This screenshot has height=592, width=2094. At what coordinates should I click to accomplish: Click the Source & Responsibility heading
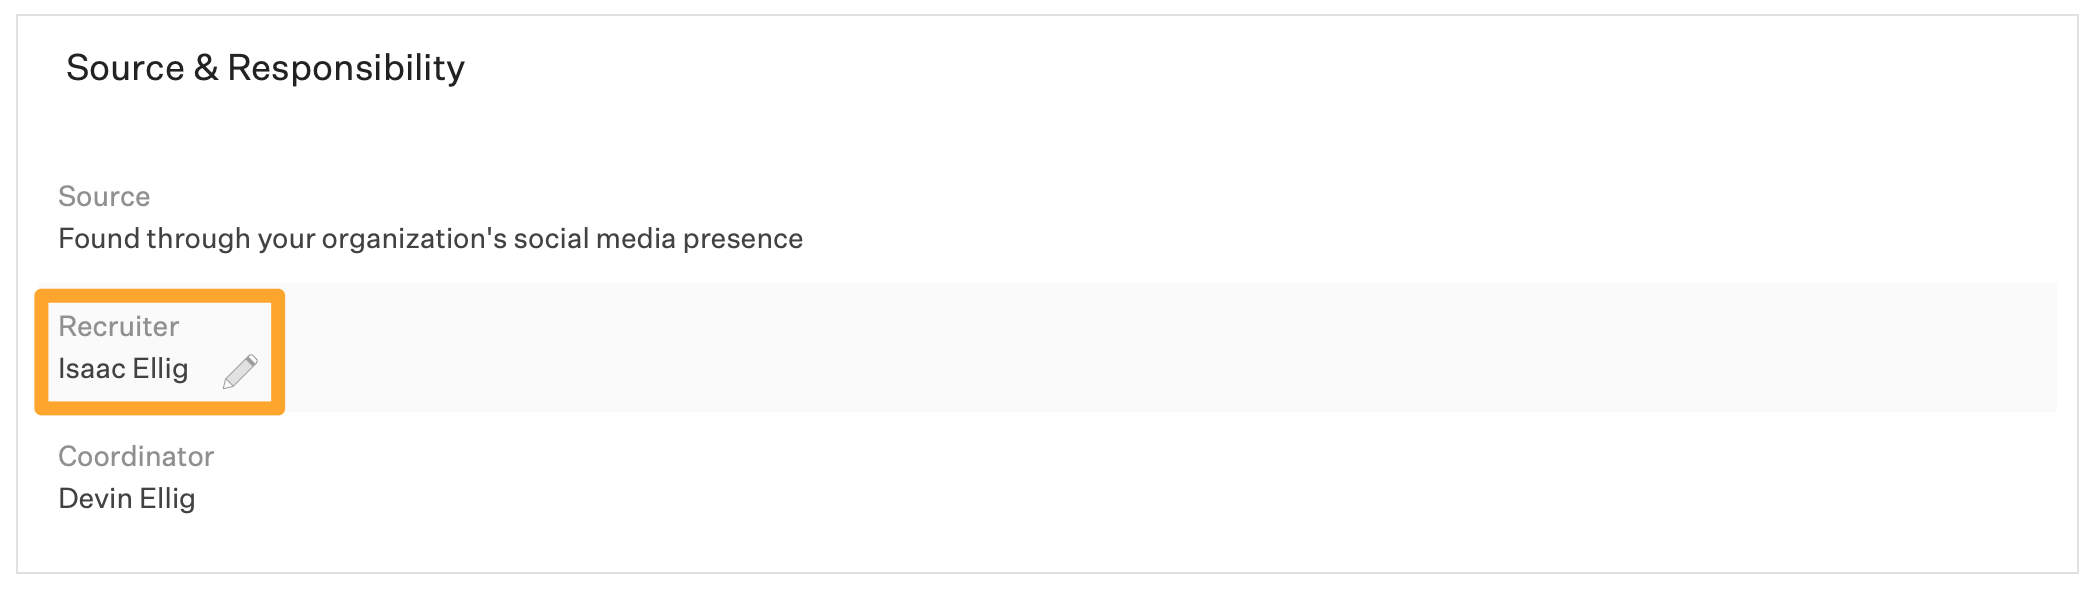[x=265, y=68]
